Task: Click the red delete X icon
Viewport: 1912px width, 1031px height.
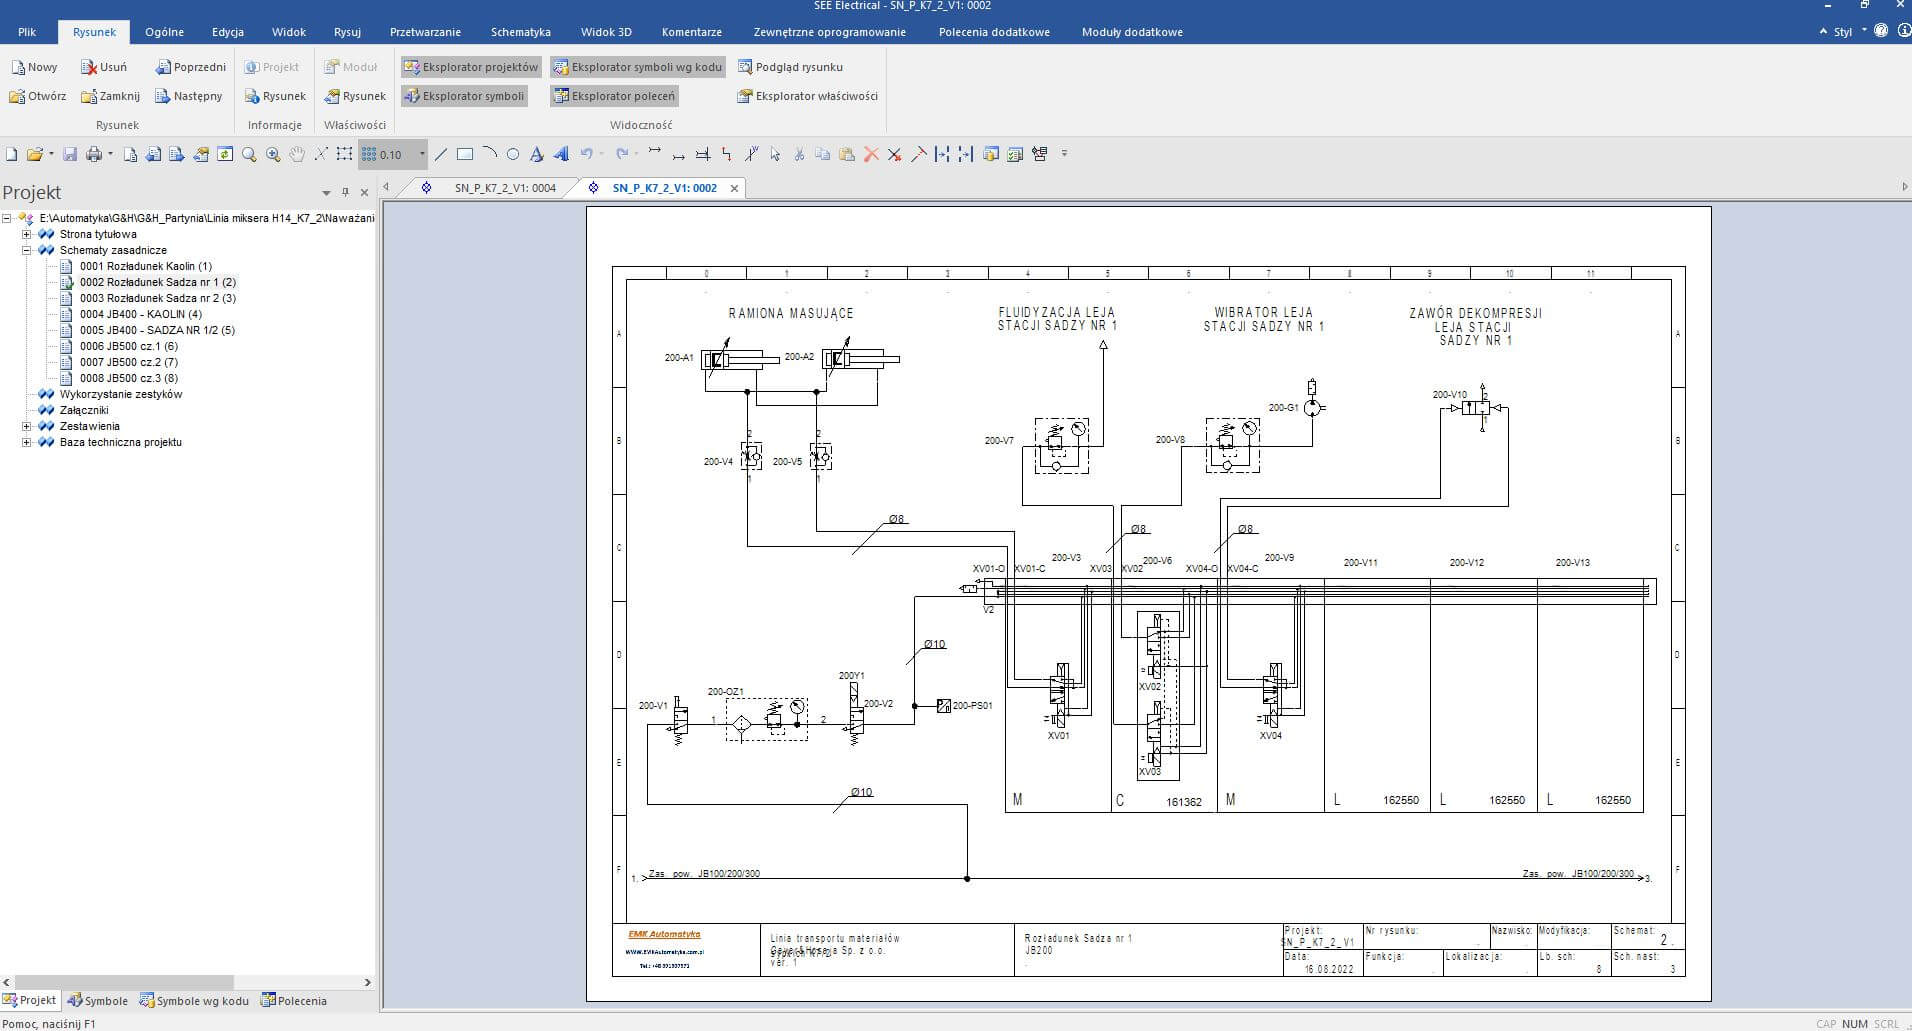Action: 871,154
